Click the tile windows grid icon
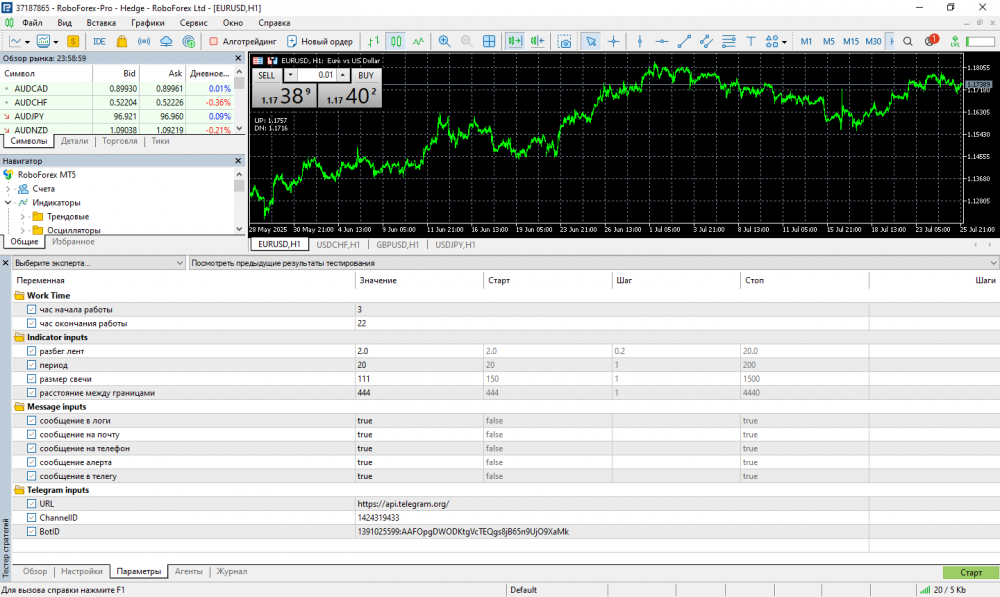1000x597 pixels. 490,41
